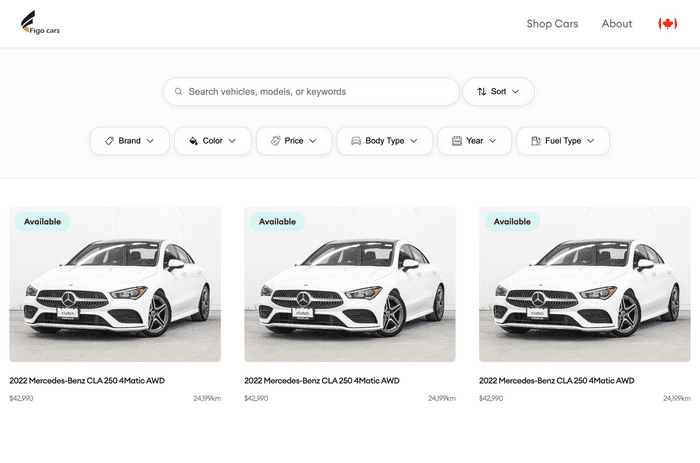Click the Year calendar icon
The image size is (700, 463).
[x=457, y=141]
